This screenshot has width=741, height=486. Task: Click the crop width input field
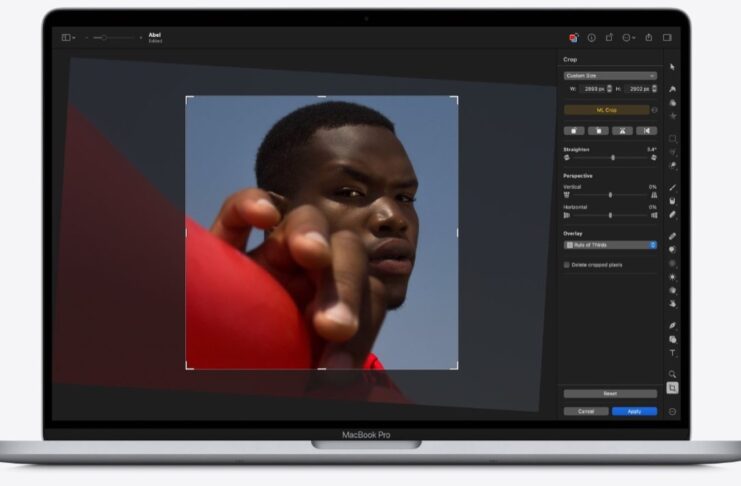593,88
